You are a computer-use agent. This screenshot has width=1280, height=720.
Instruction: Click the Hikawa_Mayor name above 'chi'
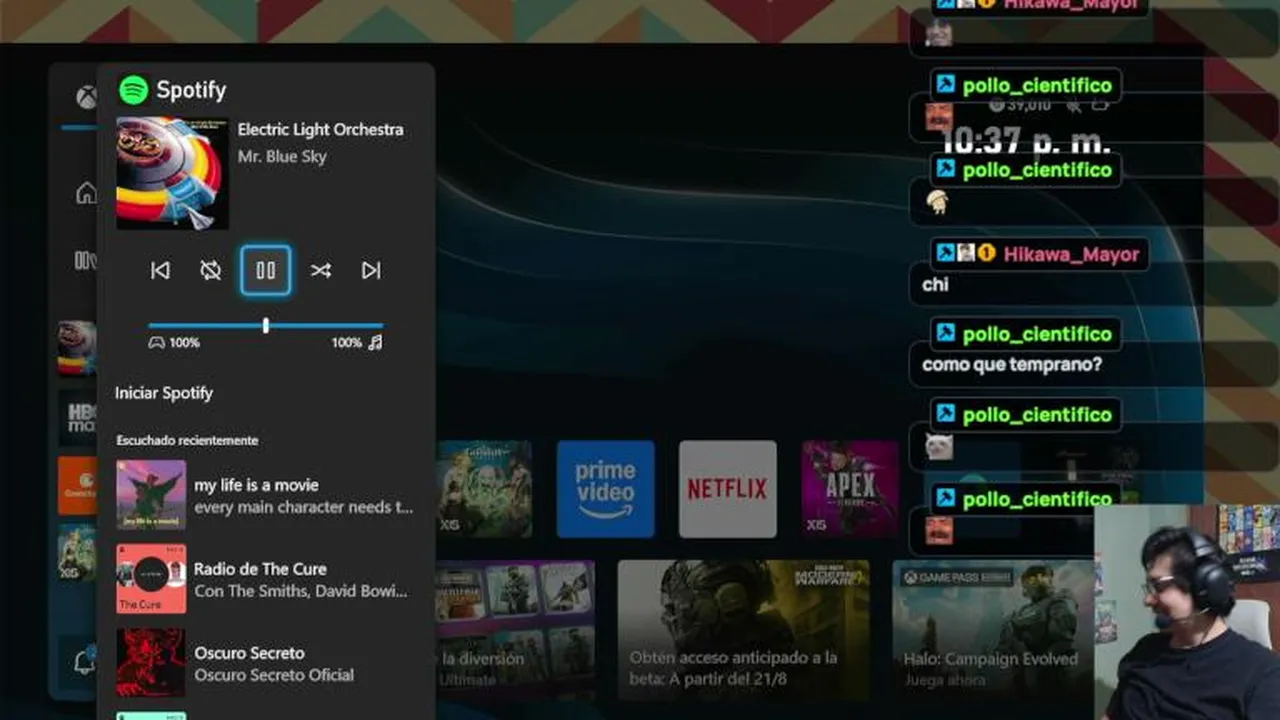(1071, 254)
